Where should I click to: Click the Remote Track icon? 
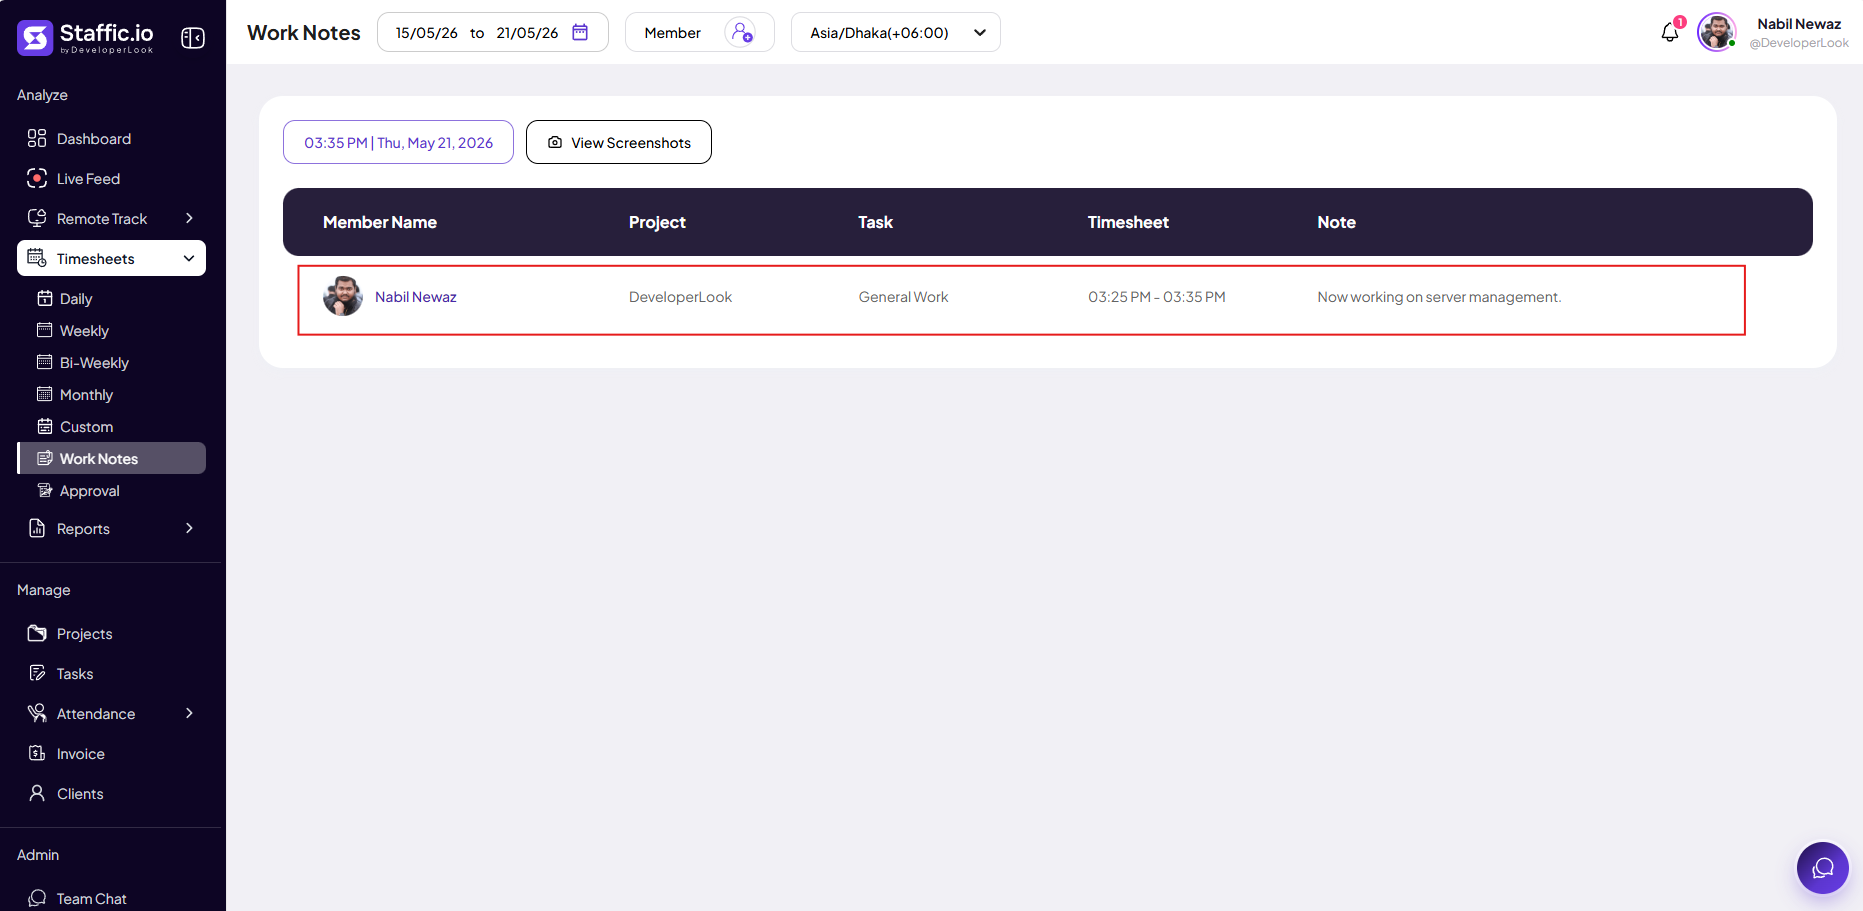coord(37,218)
